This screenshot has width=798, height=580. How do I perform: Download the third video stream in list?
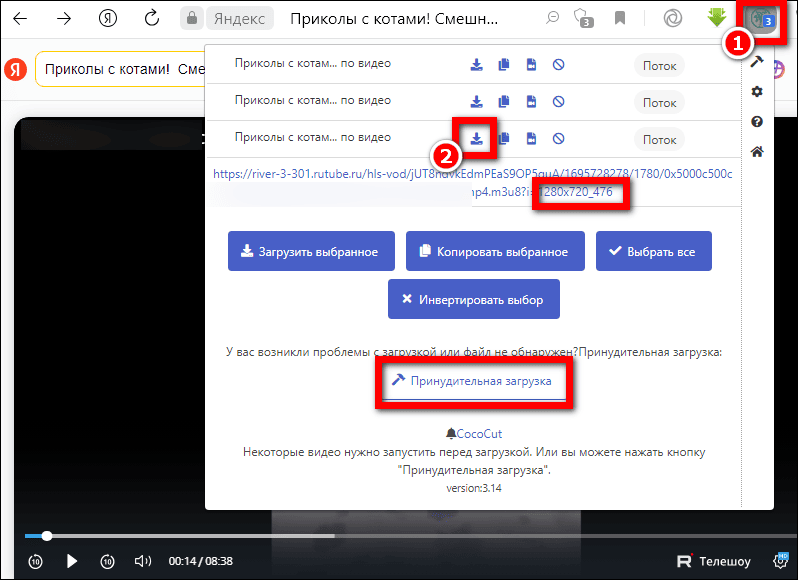[478, 138]
